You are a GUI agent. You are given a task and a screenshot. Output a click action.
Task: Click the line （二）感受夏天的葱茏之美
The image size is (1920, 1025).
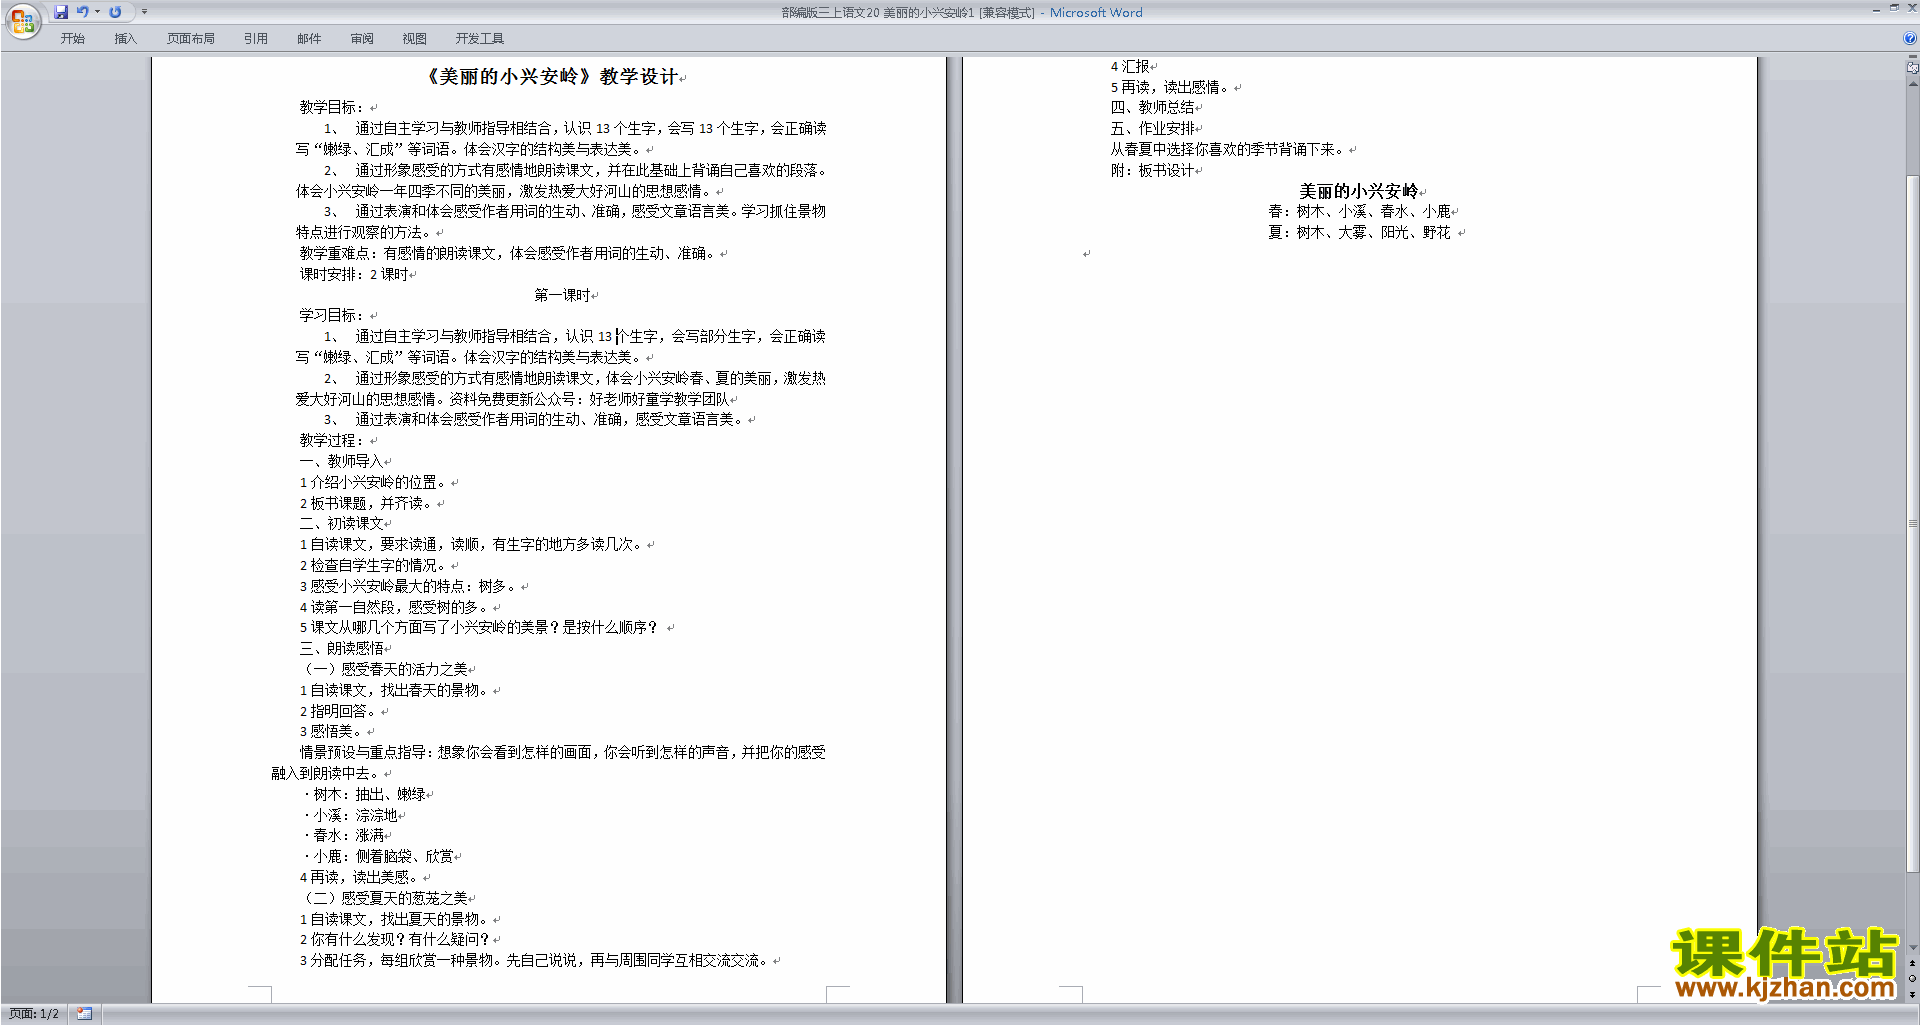[x=387, y=898]
